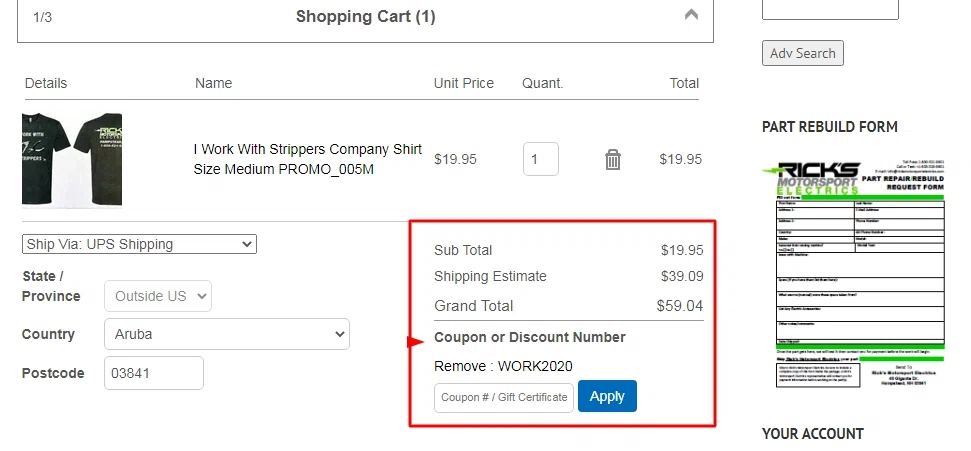Click the YOUR ACCOUNT sidebar heading
971x451 pixels.
pyautogui.click(x=812, y=434)
